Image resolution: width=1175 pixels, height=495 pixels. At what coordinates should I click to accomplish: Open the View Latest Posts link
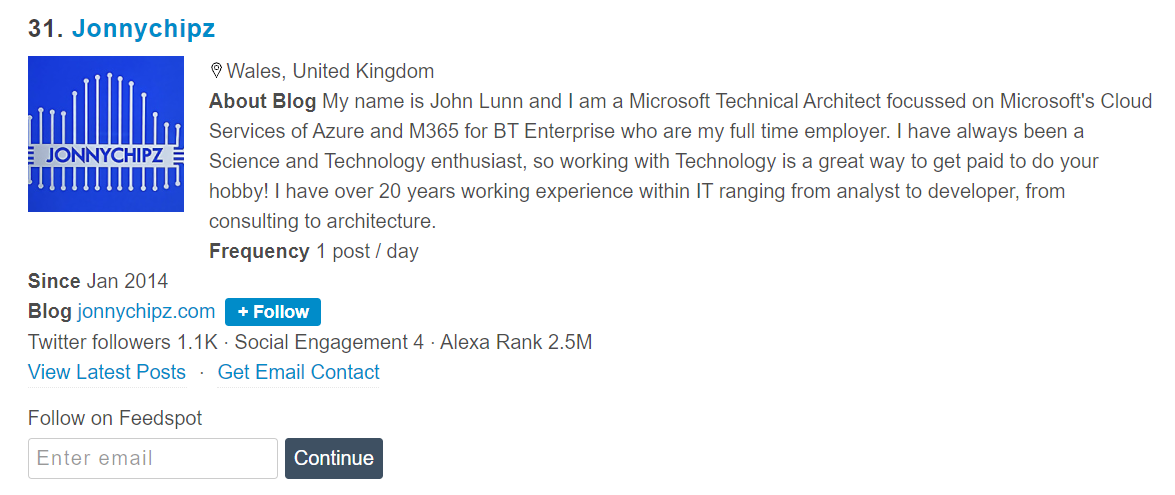tap(107, 372)
